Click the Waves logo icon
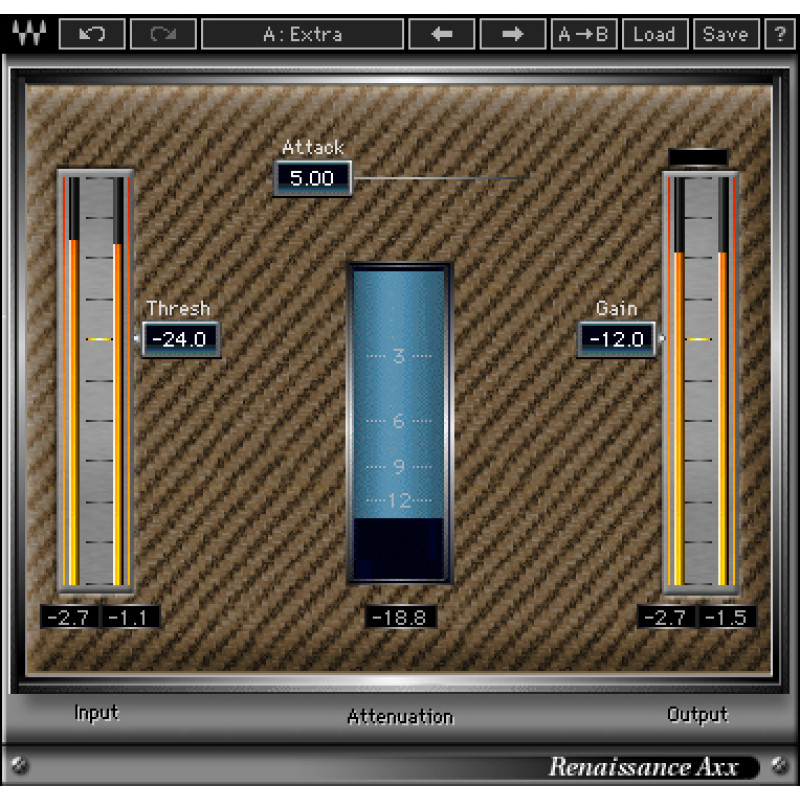This screenshot has height=800, width=800. pos(29,34)
